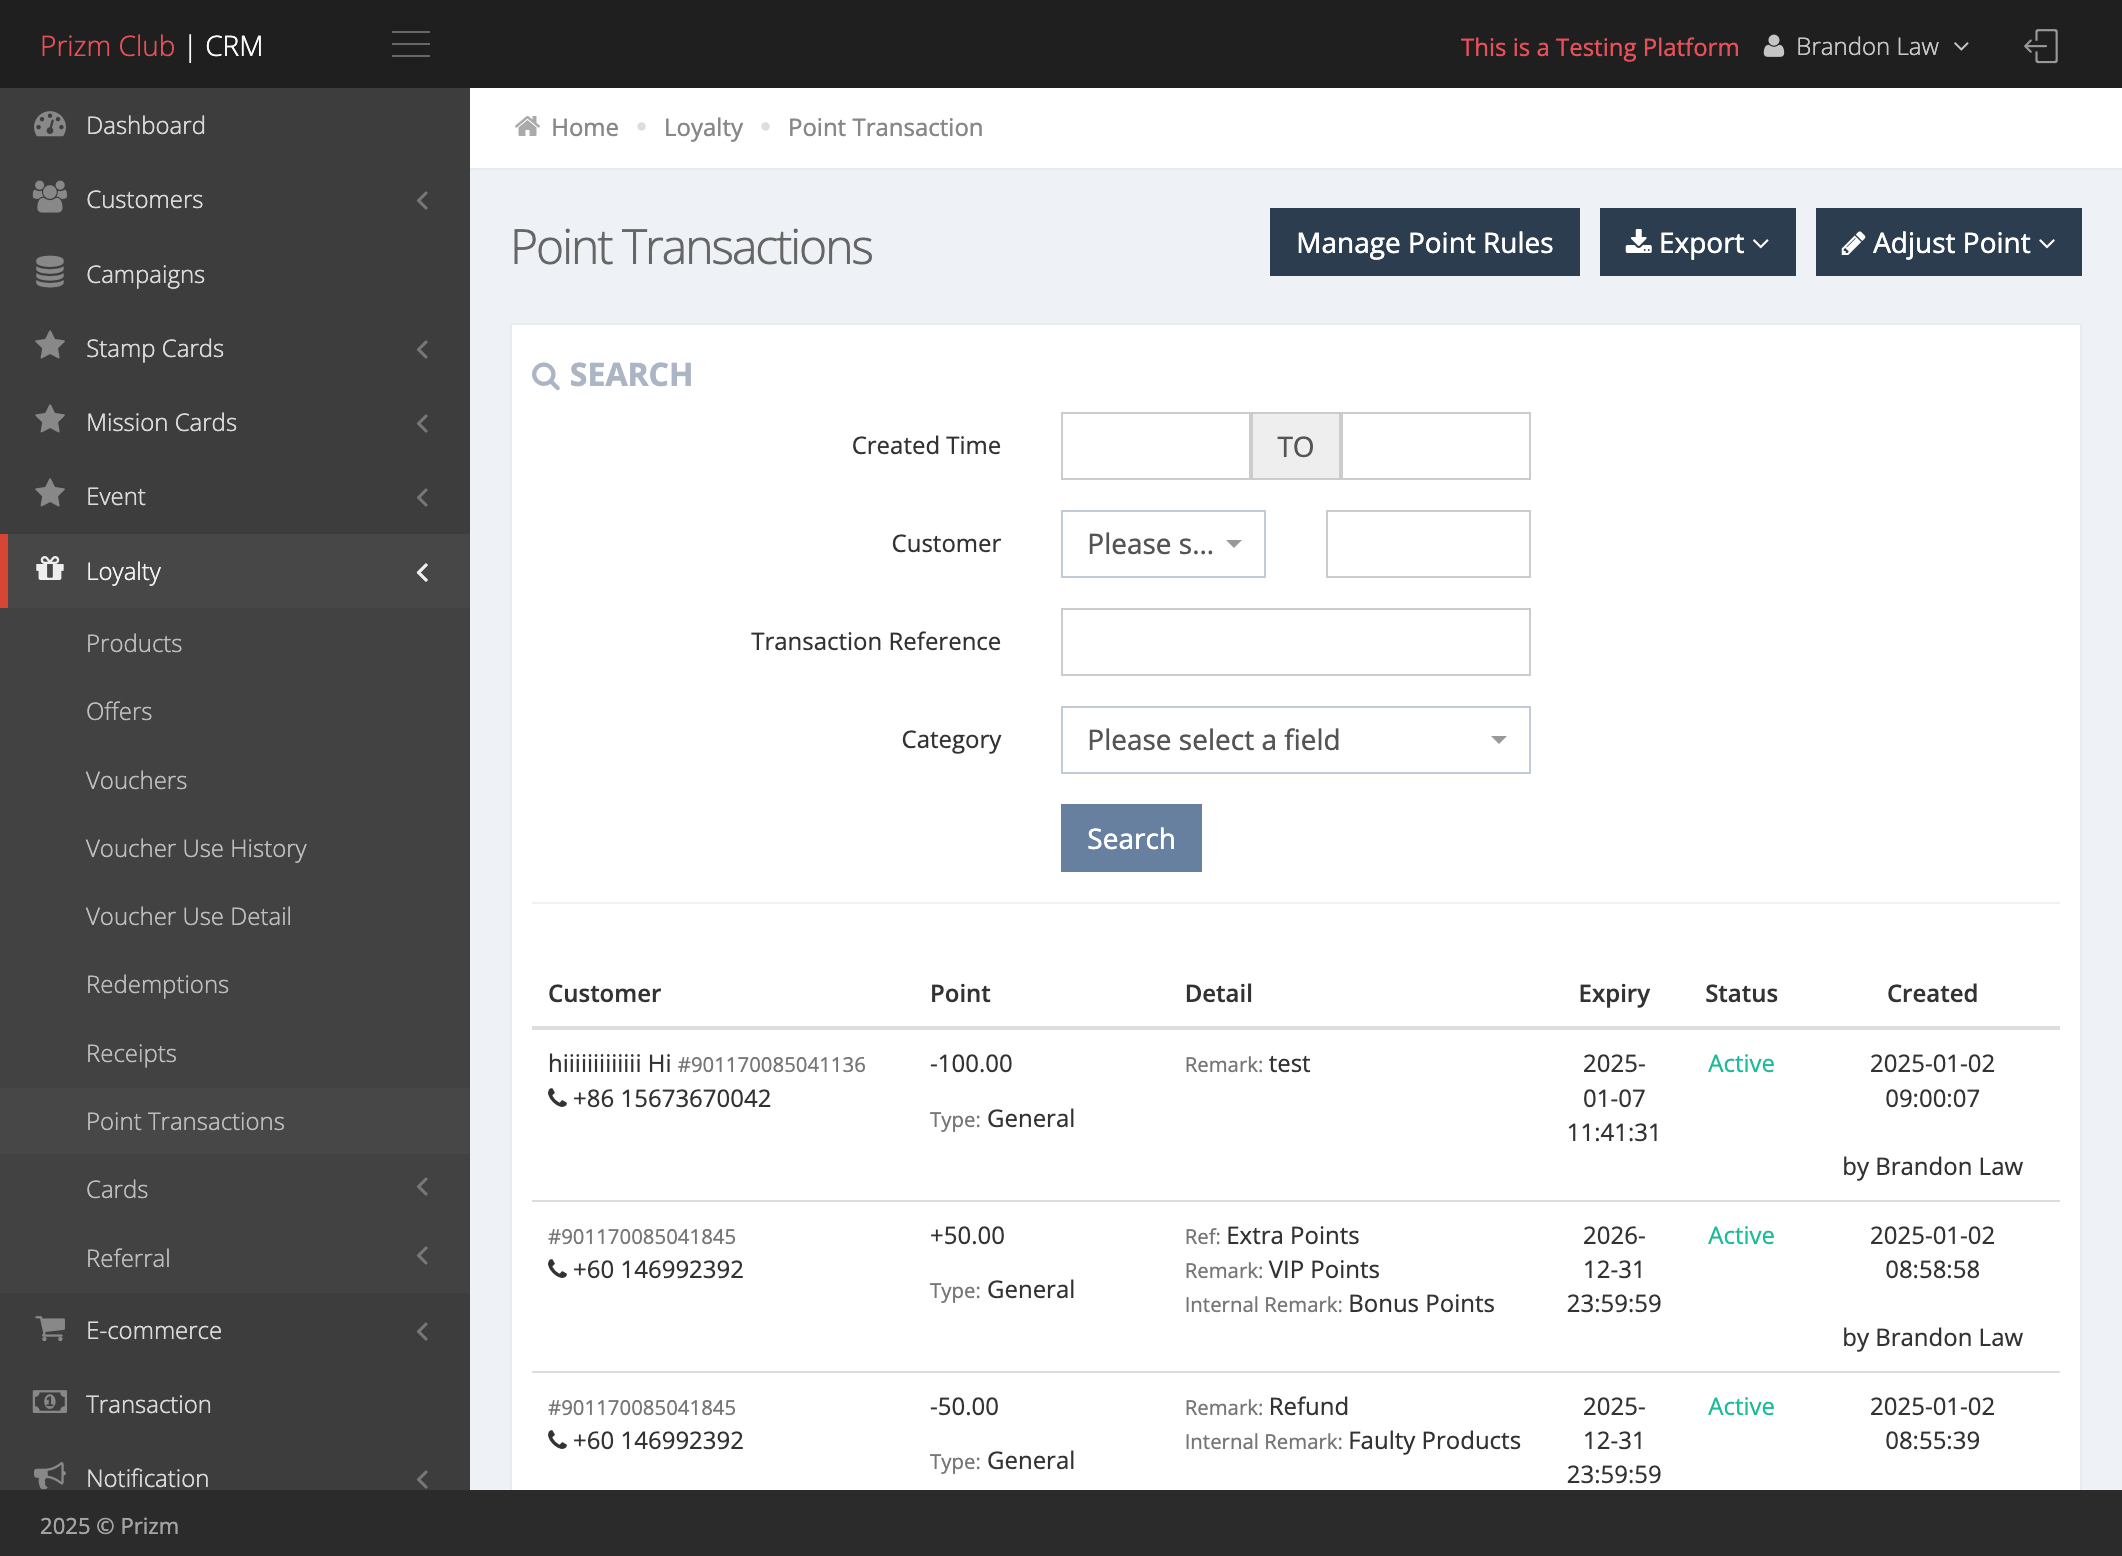This screenshot has width=2122, height=1556.
Task: Go to Loyalty breadcrumb link
Action: [703, 127]
